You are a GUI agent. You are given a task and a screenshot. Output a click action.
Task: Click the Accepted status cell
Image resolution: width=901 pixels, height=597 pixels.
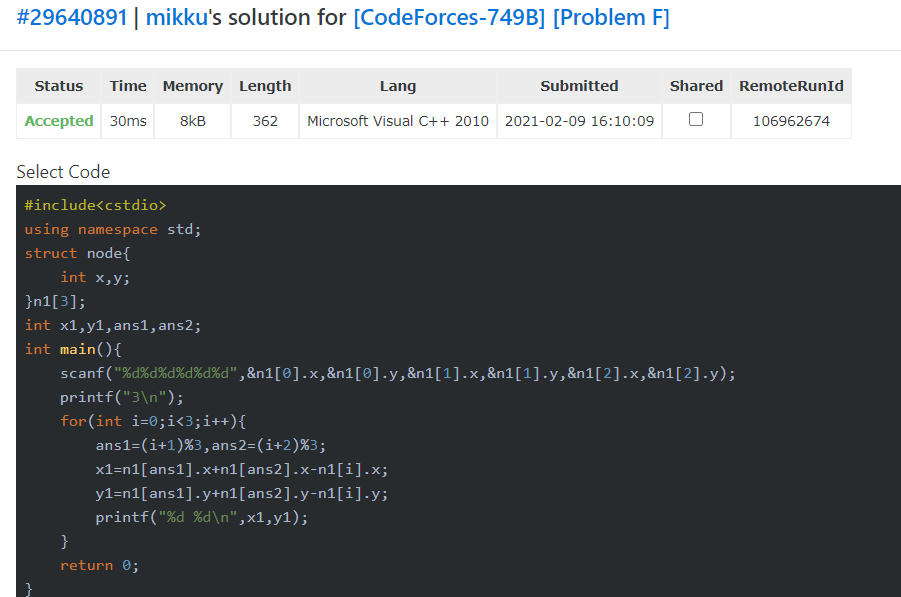point(59,121)
